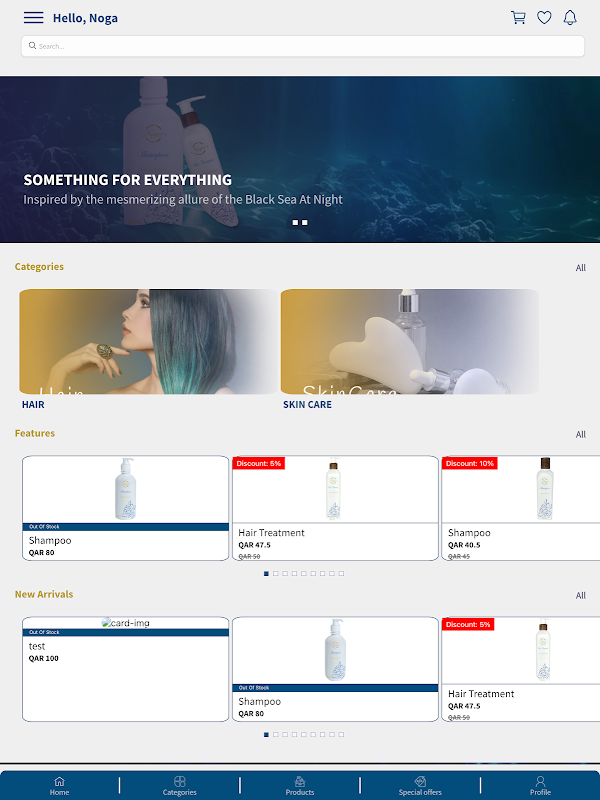Select second banner slide indicator

pyautogui.click(x=305, y=222)
